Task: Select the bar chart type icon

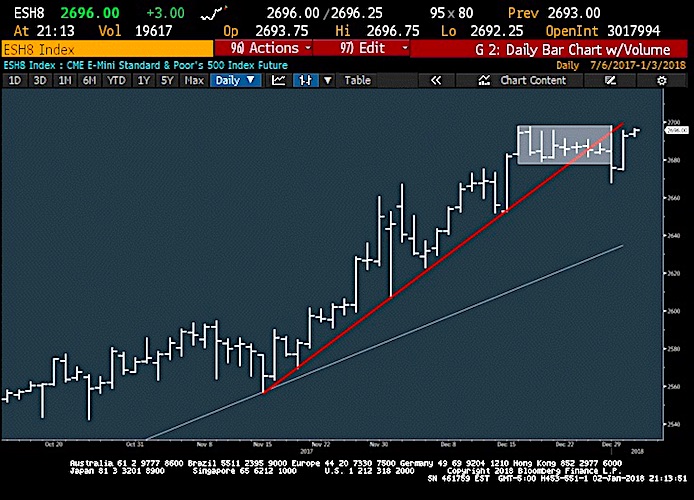Action: pyautogui.click(x=305, y=81)
